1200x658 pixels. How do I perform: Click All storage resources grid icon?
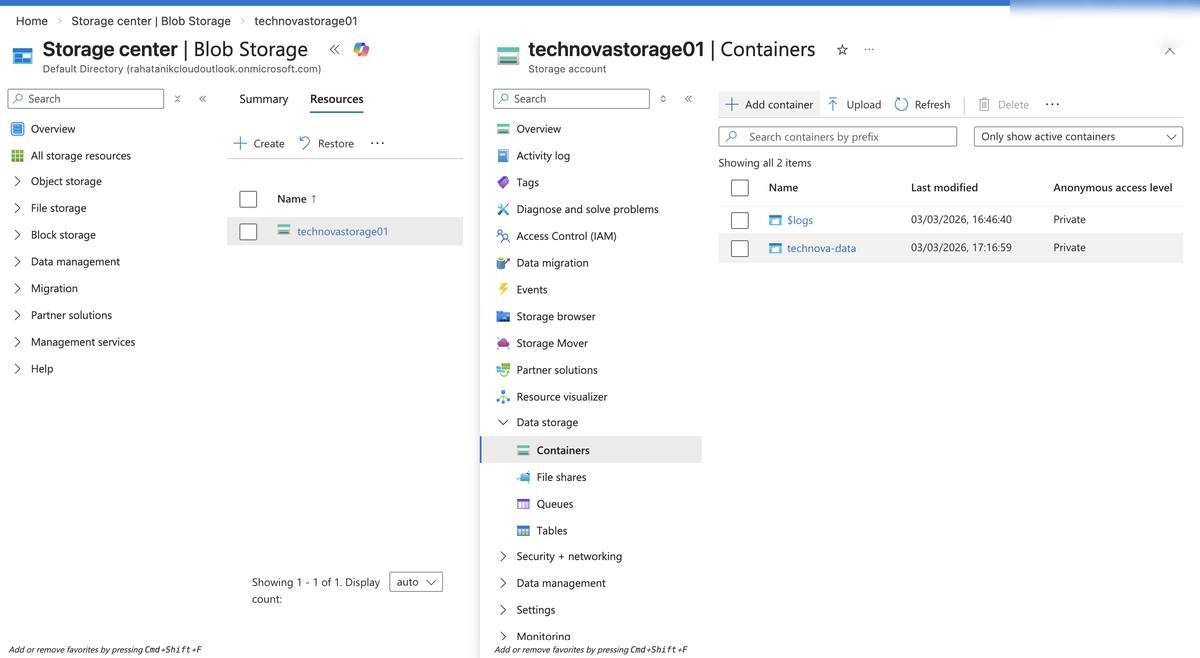17,156
